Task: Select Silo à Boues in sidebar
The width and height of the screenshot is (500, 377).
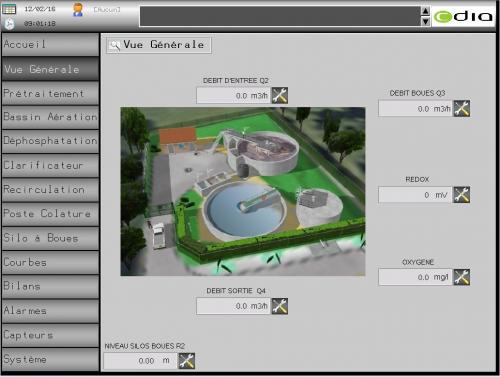Action: [x=50, y=238]
